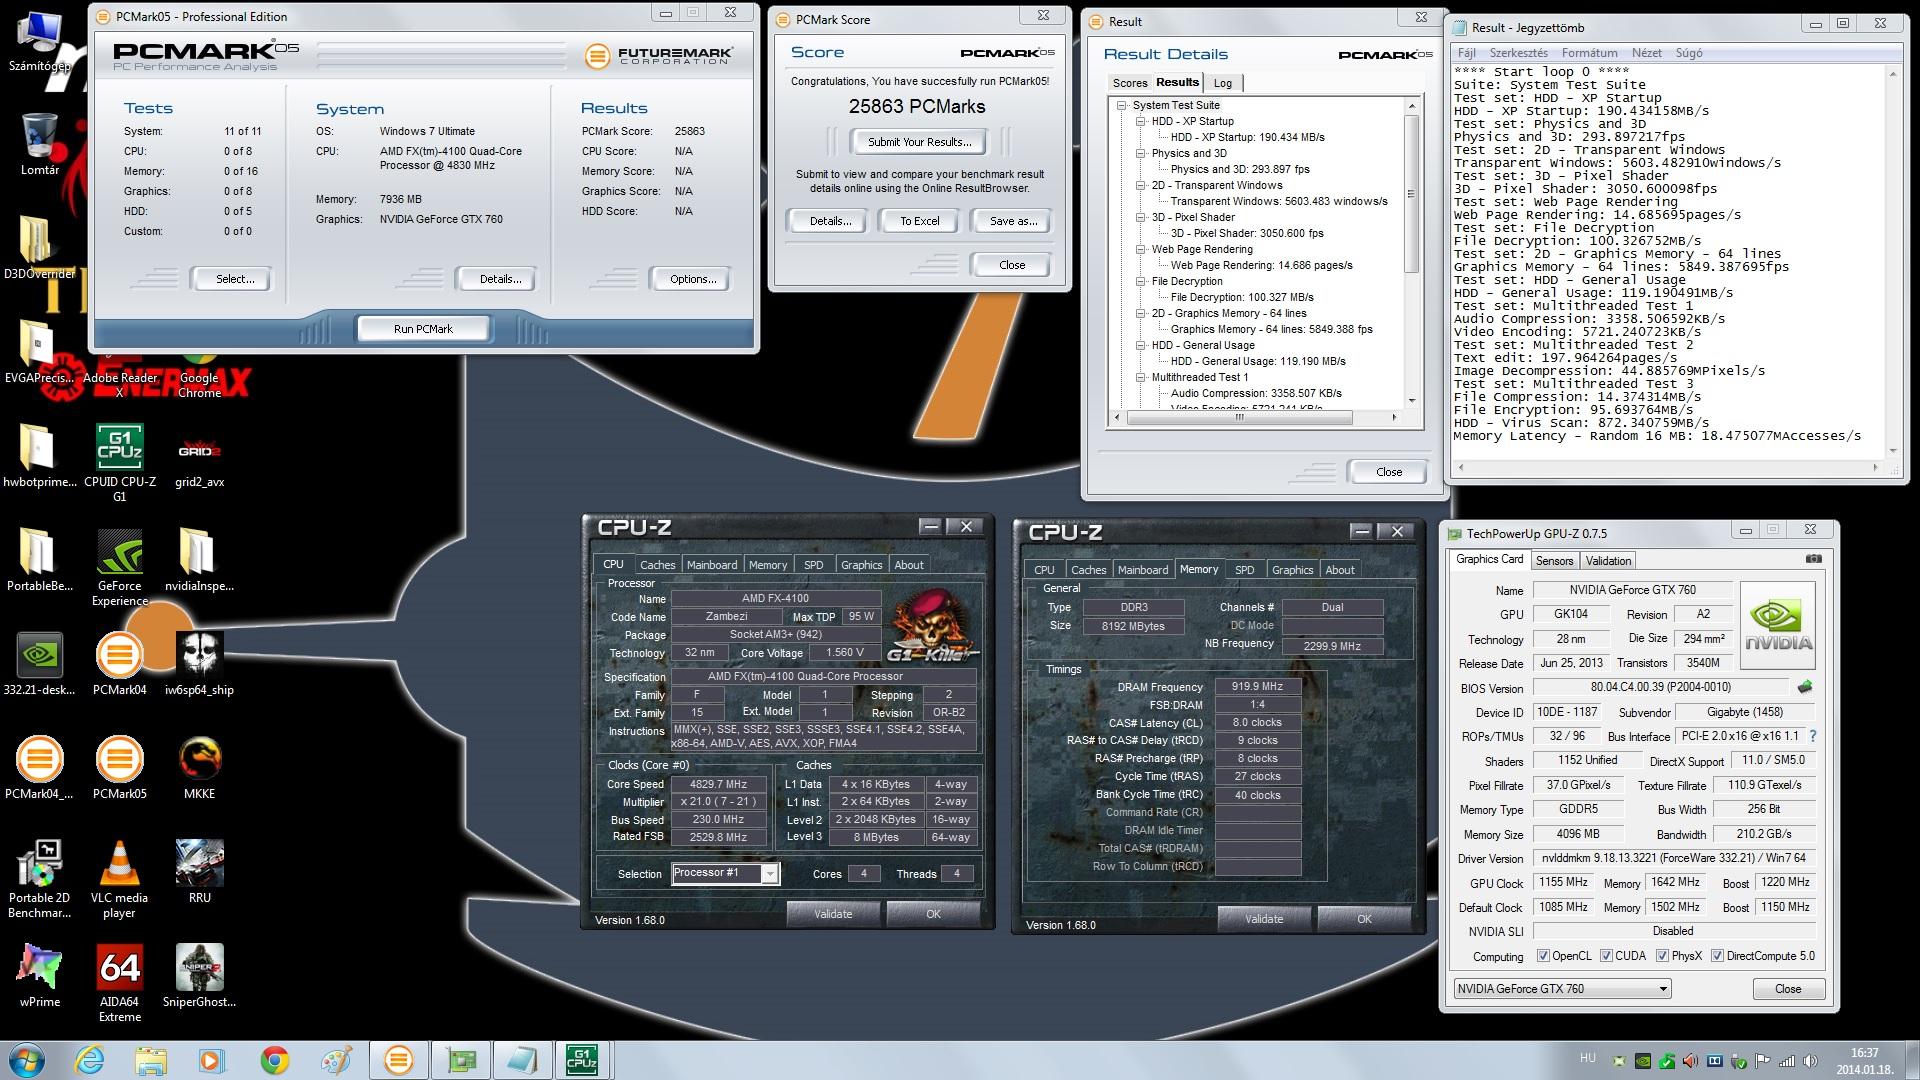Screen dimensions: 1920x1080
Task: Collapse HDD - XP Startup tree node
Action: (x=1140, y=121)
